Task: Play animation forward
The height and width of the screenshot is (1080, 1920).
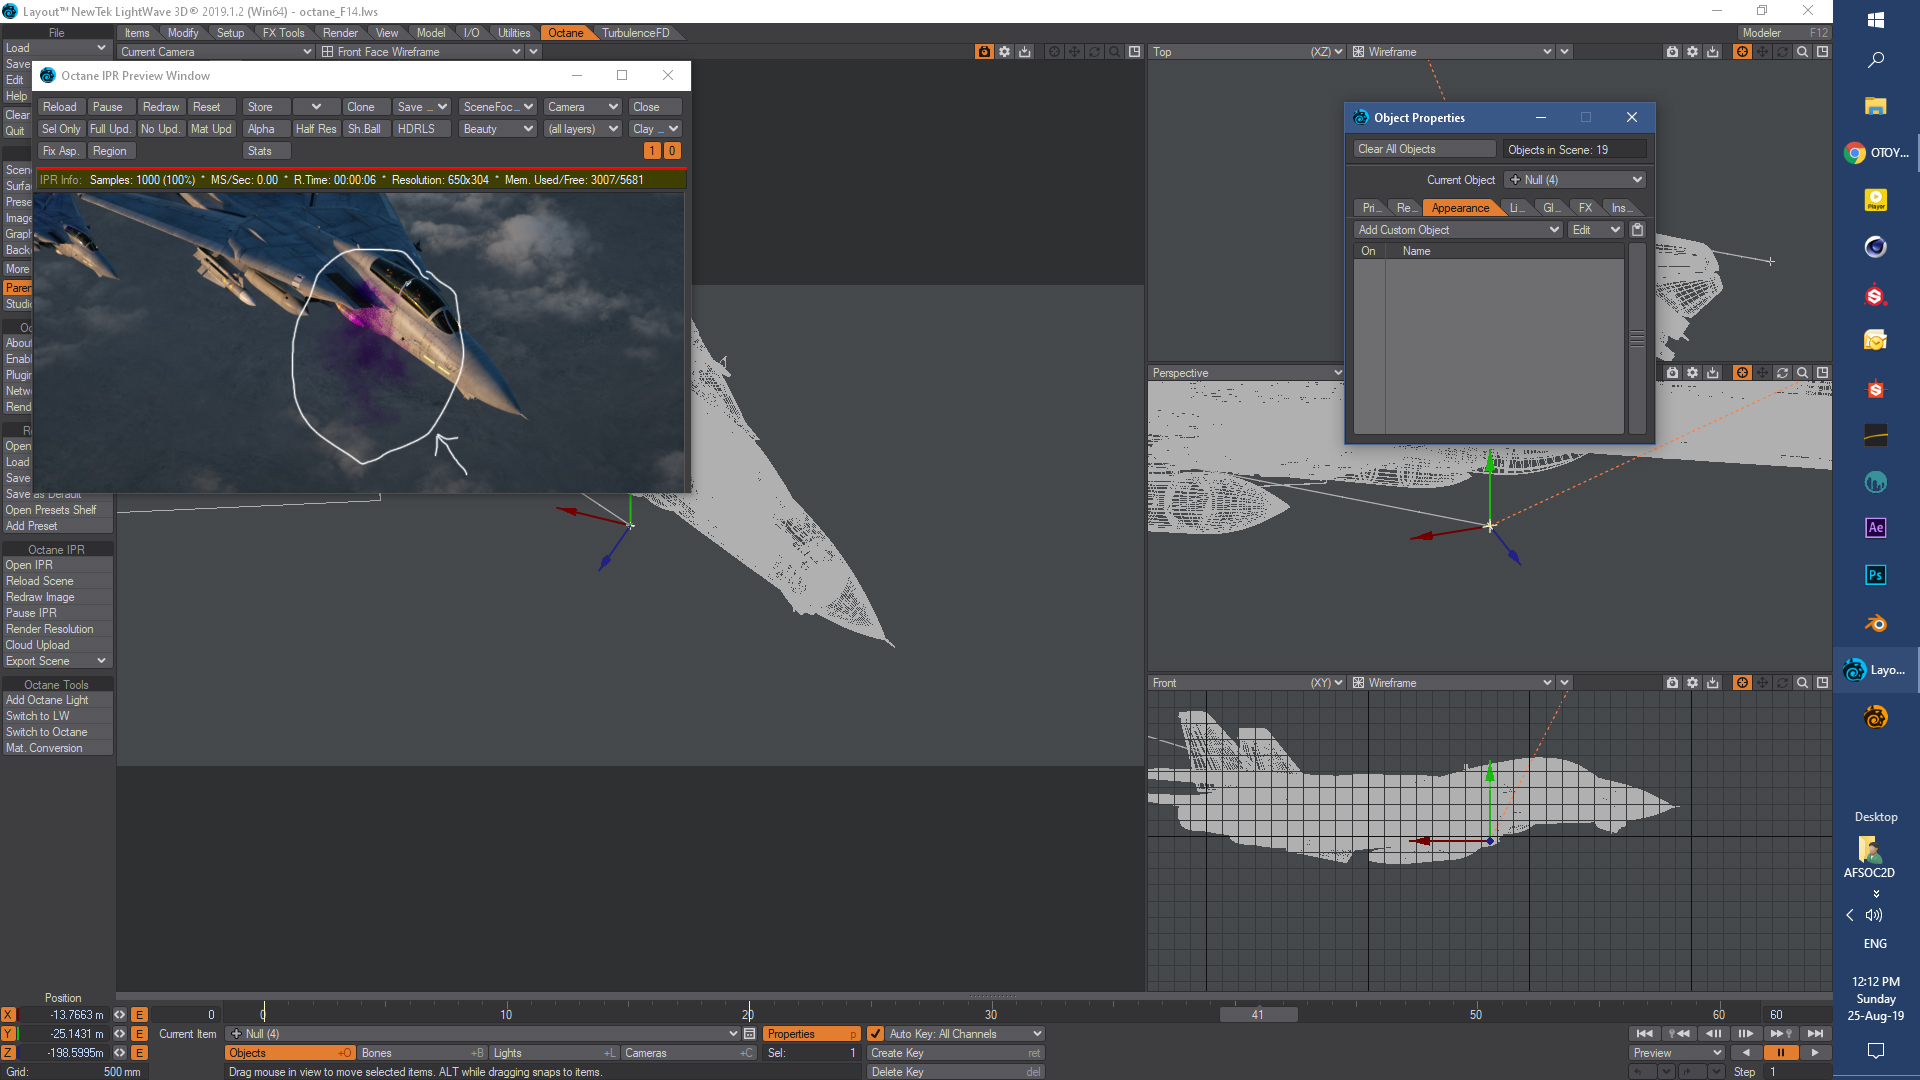Action: tap(1814, 1053)
